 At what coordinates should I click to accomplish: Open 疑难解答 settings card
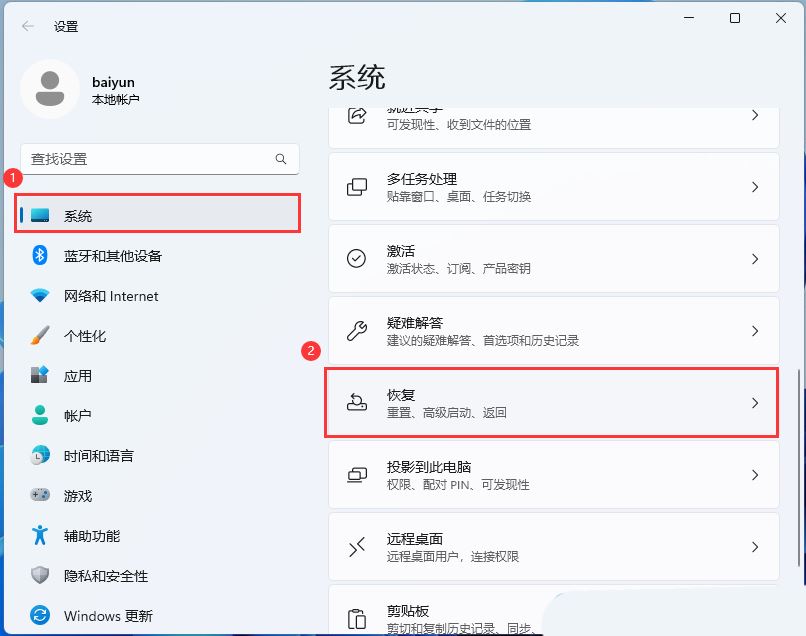[x=554, y=331]
